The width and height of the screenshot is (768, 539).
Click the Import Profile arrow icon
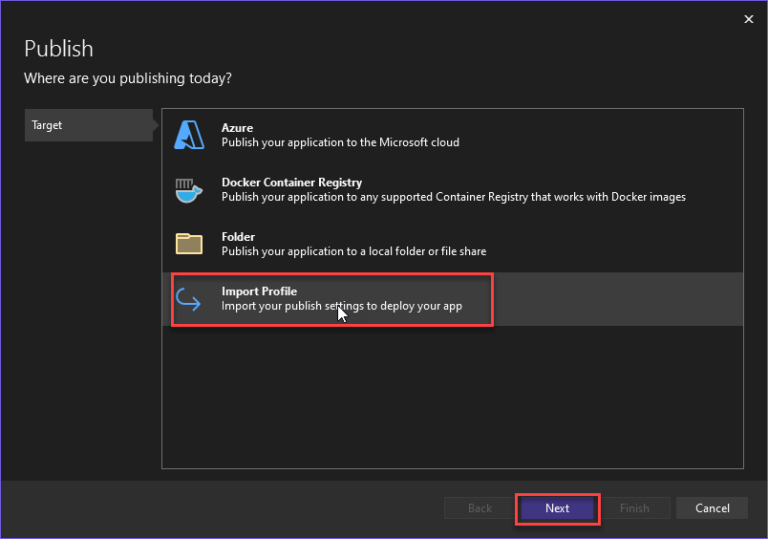[x=189, y=298]
